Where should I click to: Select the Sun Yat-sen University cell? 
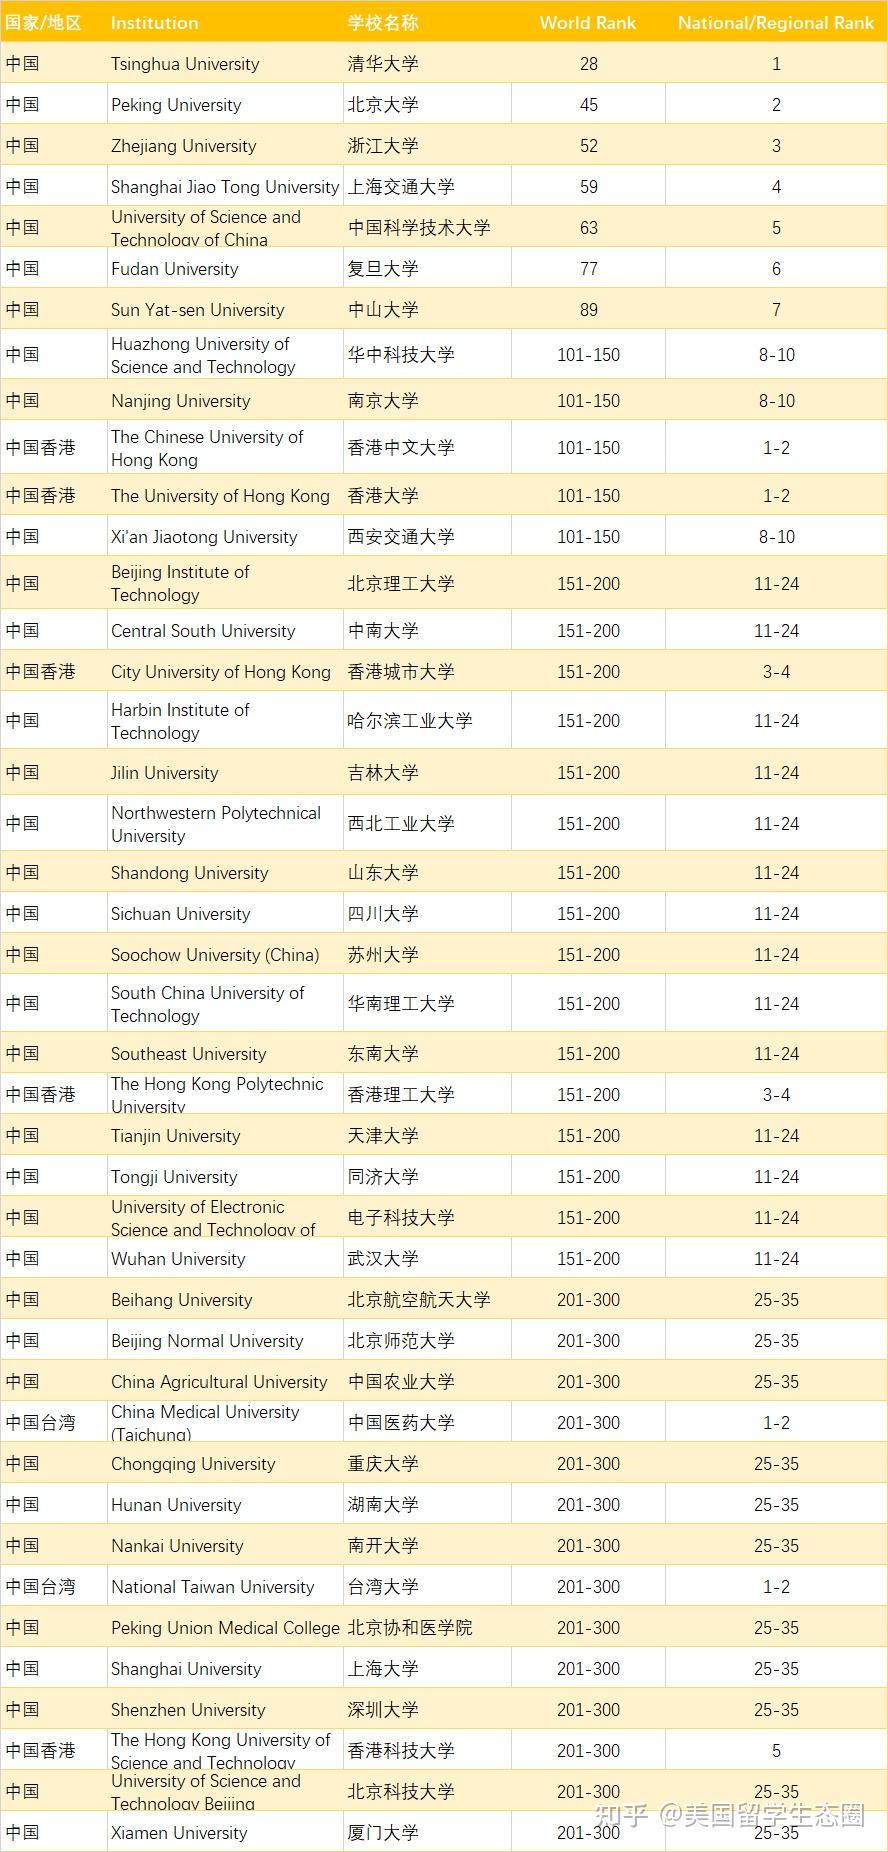[x=225, y=310]
